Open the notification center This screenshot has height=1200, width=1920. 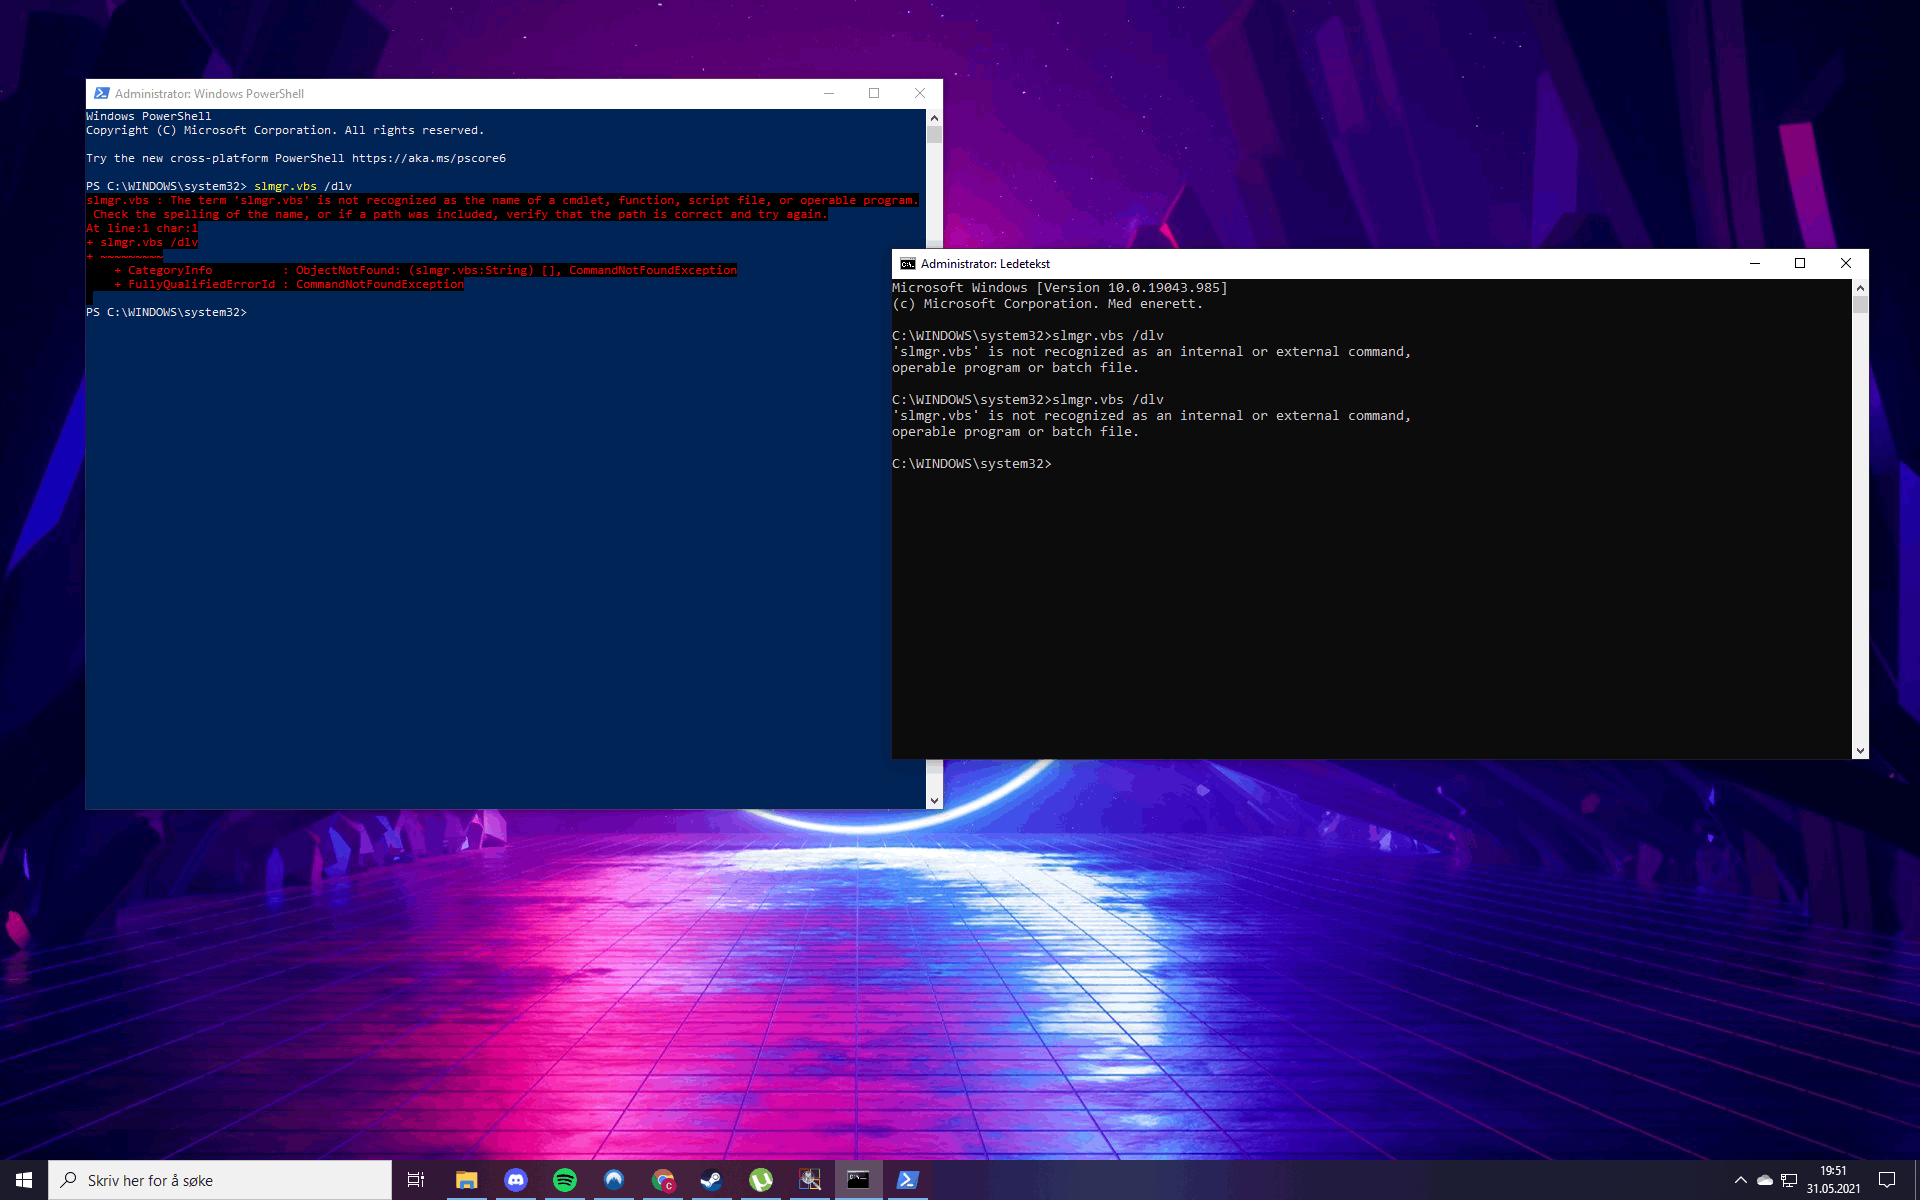(1886, 1180)
